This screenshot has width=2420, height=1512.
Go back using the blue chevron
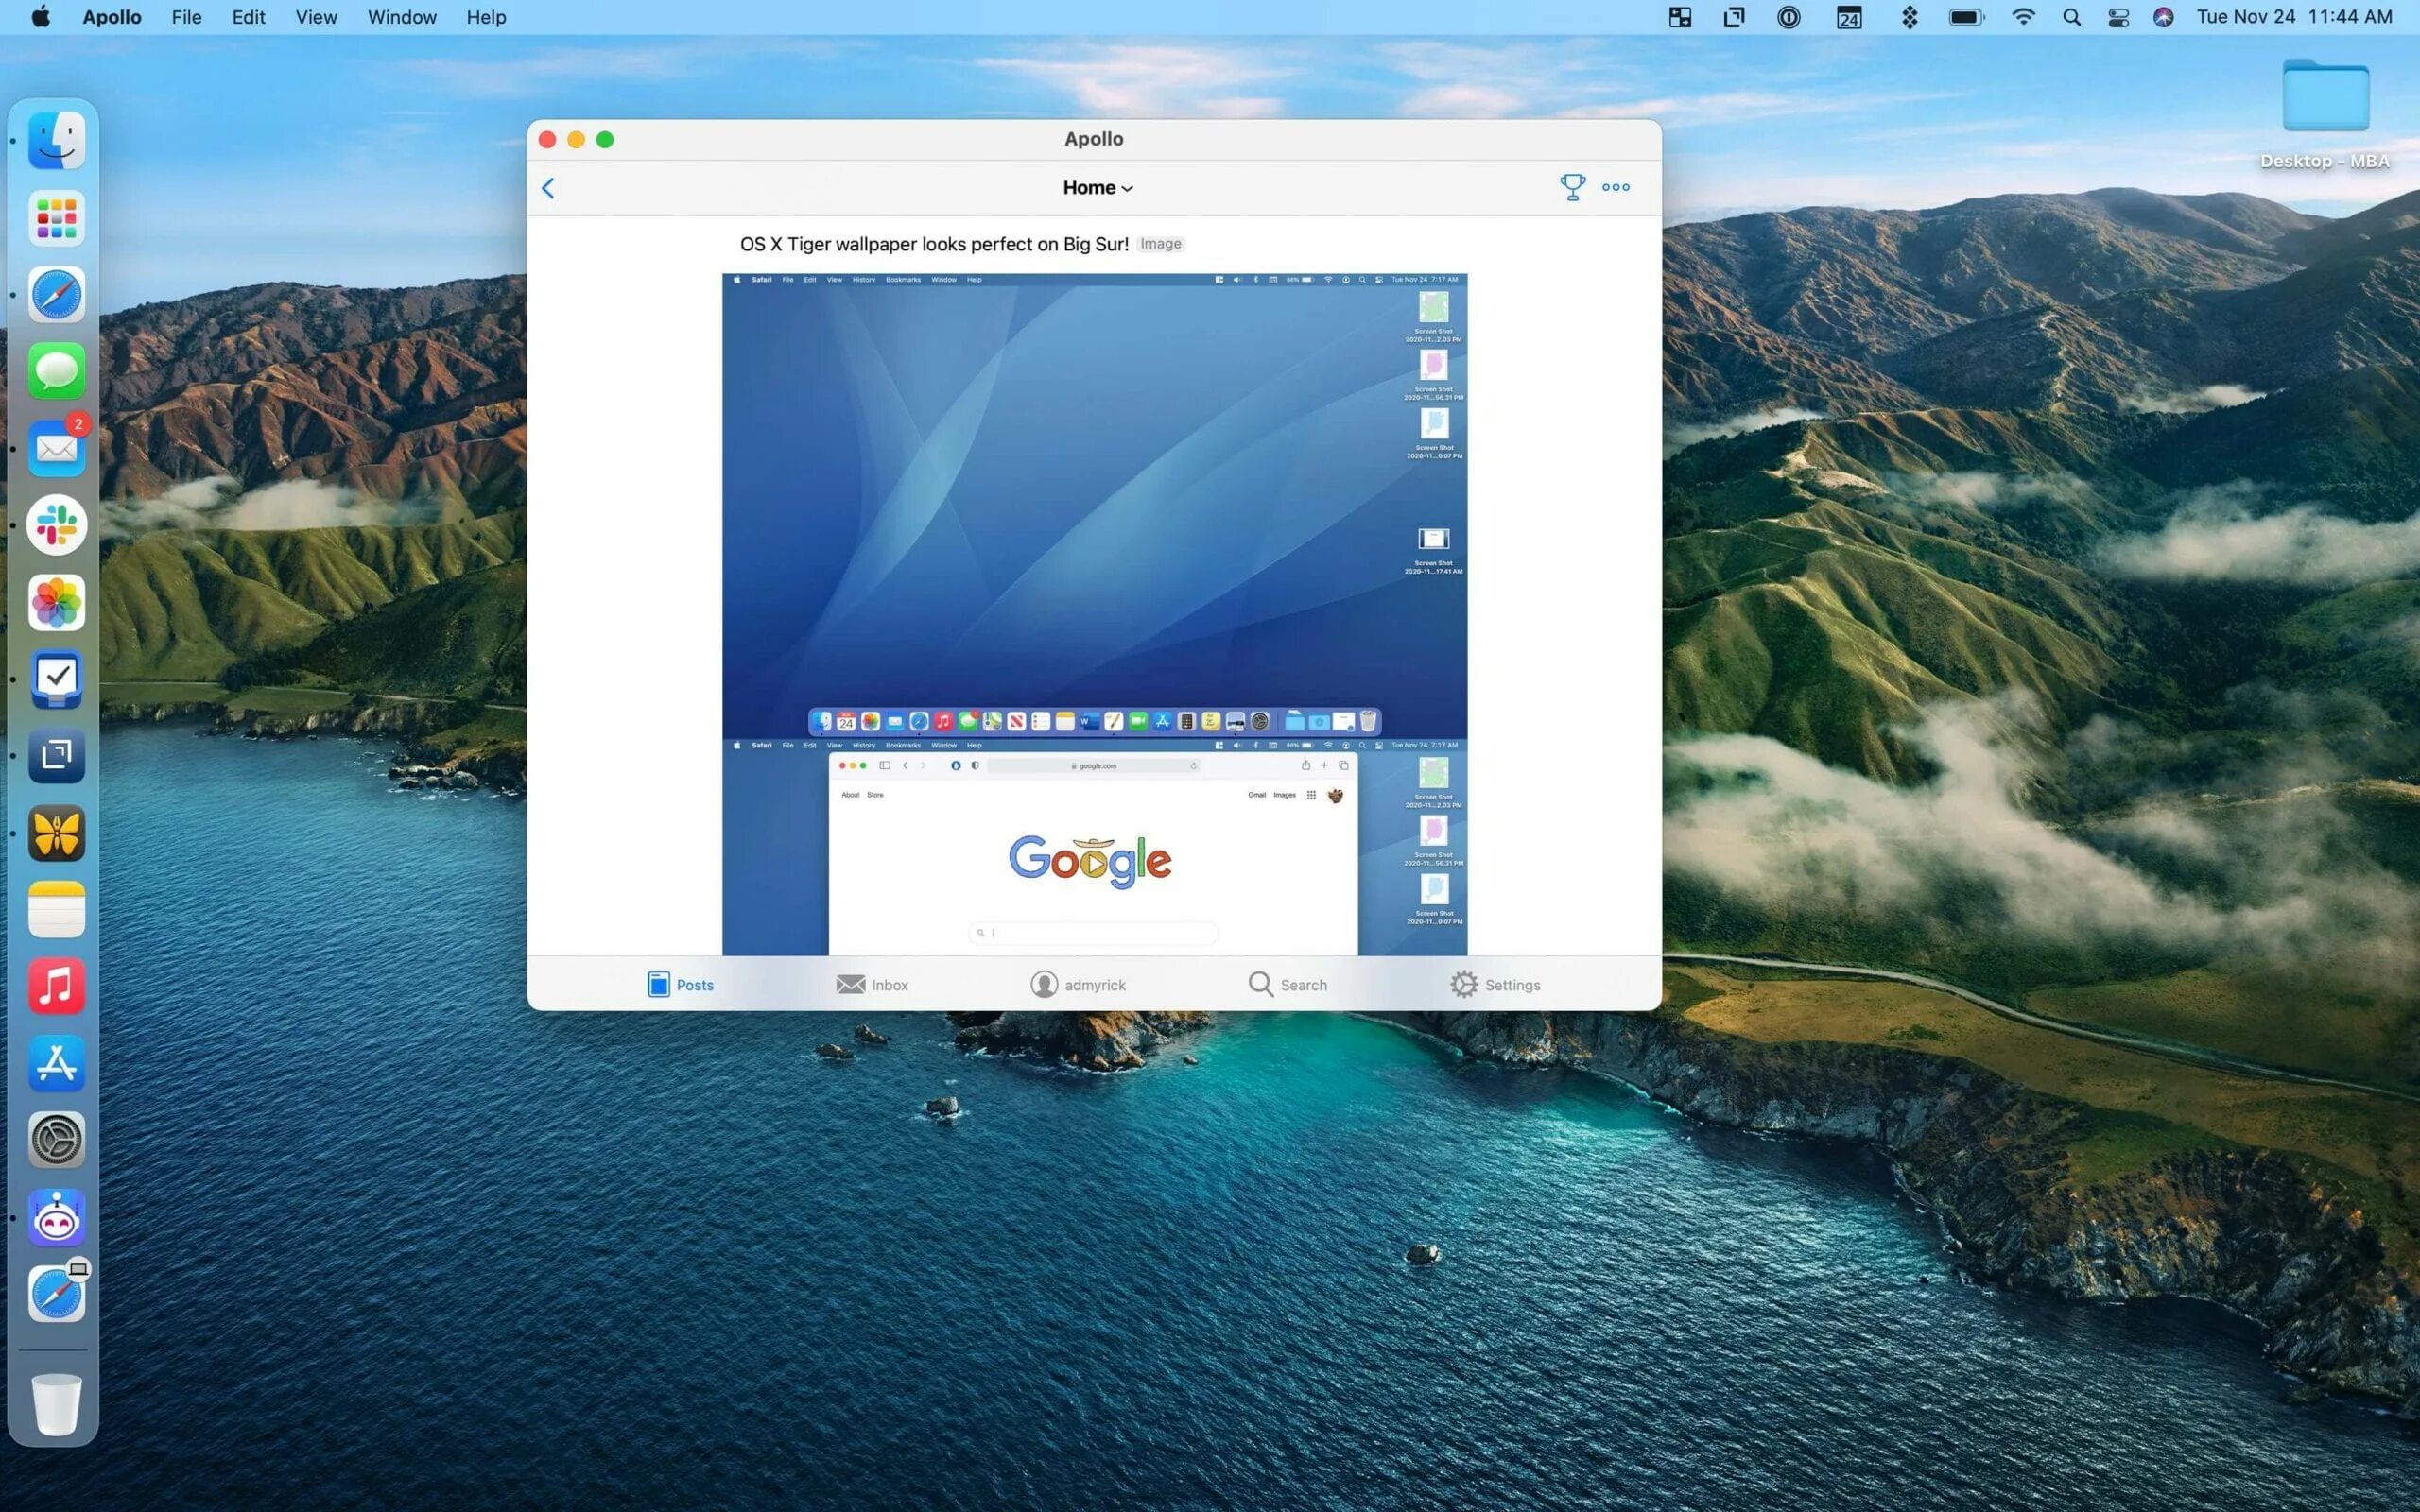(548, 188)
